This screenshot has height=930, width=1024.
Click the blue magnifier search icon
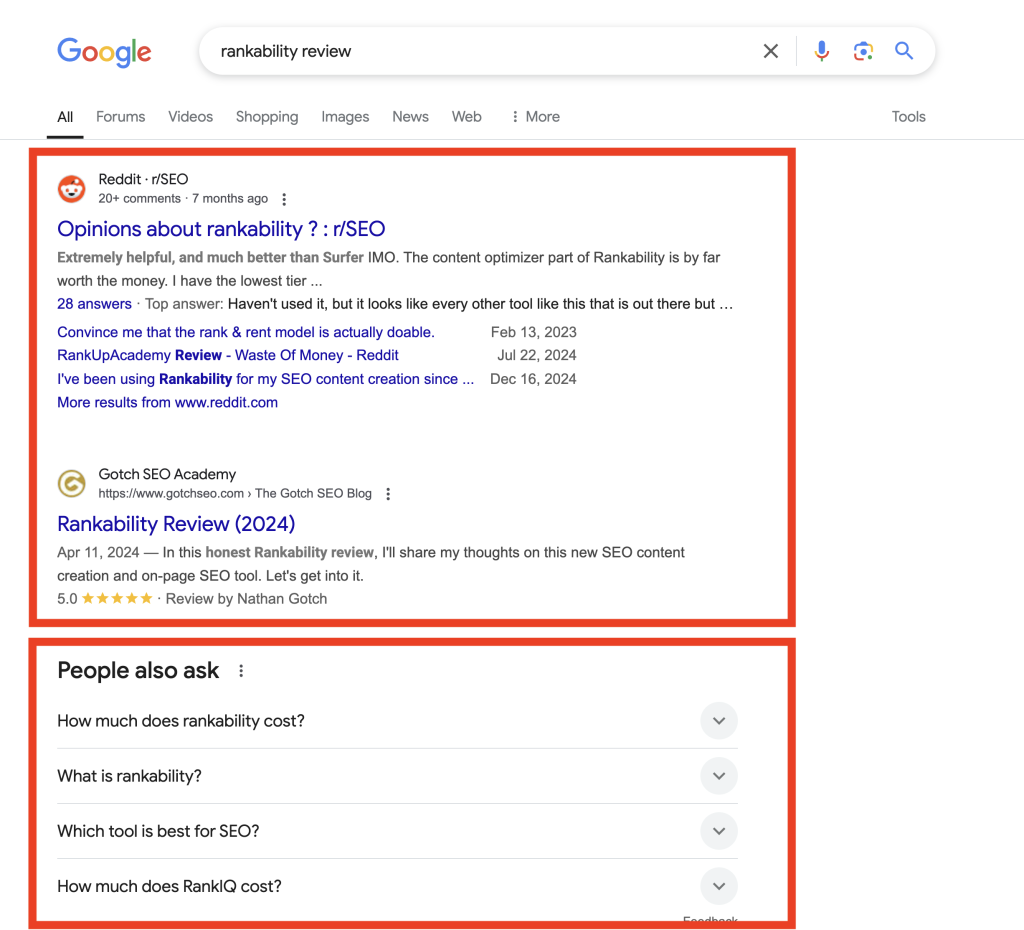904,51
